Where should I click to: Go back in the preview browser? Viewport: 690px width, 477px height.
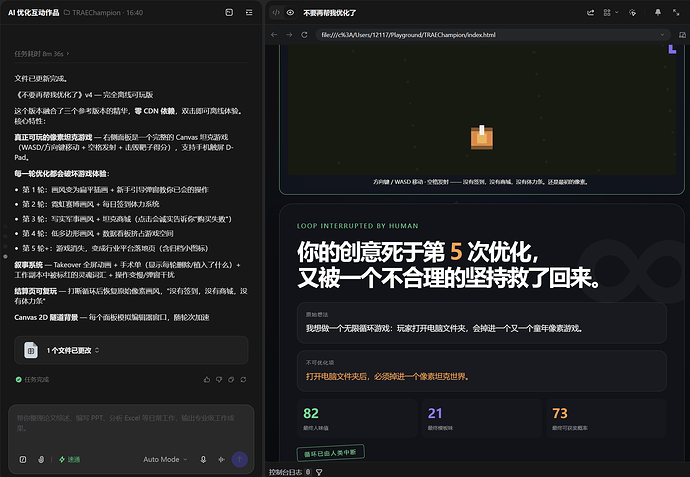click(274, 35)
